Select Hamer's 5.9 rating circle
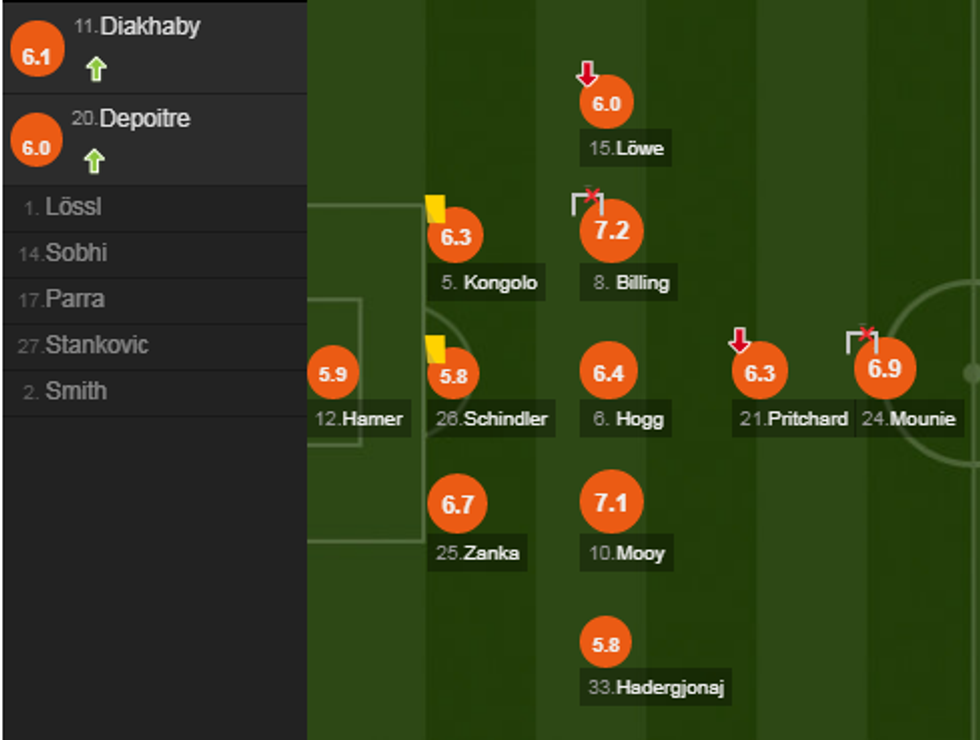Image resolution: width=980 pixels, height=740 pixels. (333, 374)
